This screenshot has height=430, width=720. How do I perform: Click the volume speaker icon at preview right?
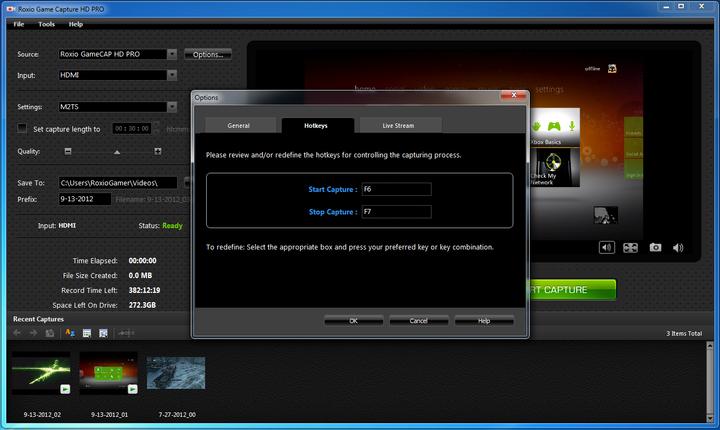point(678,248)
